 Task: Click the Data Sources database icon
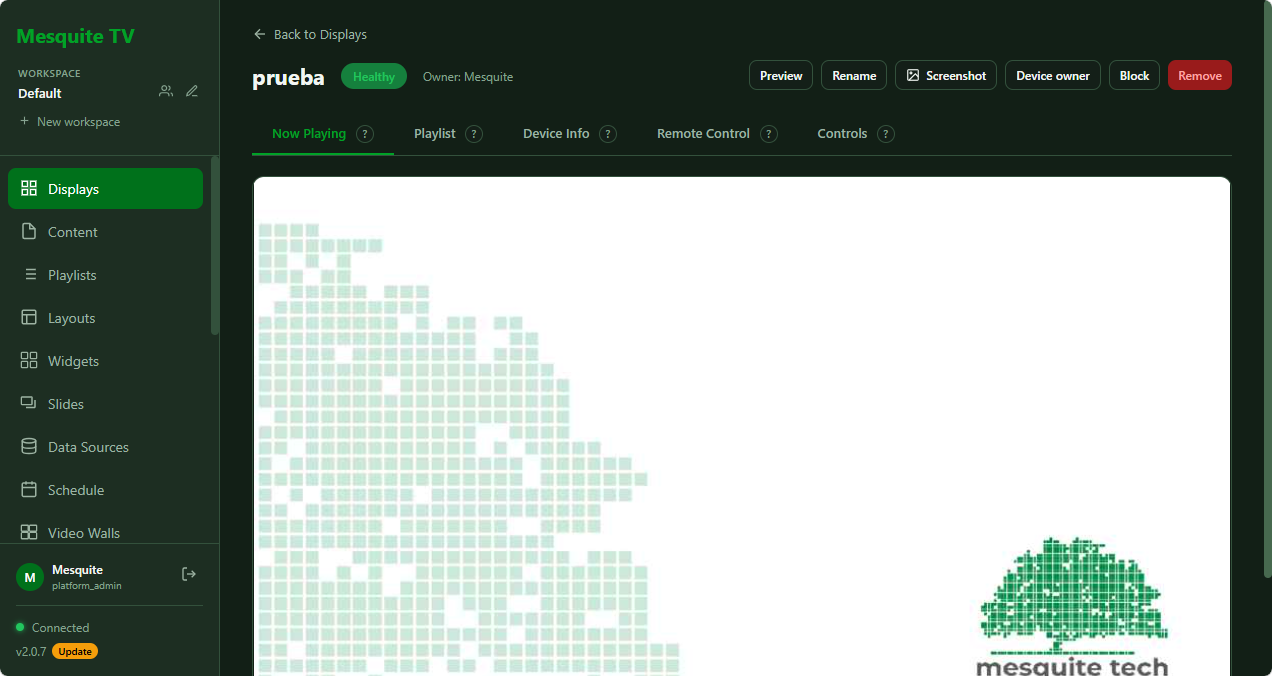point(29,447)
